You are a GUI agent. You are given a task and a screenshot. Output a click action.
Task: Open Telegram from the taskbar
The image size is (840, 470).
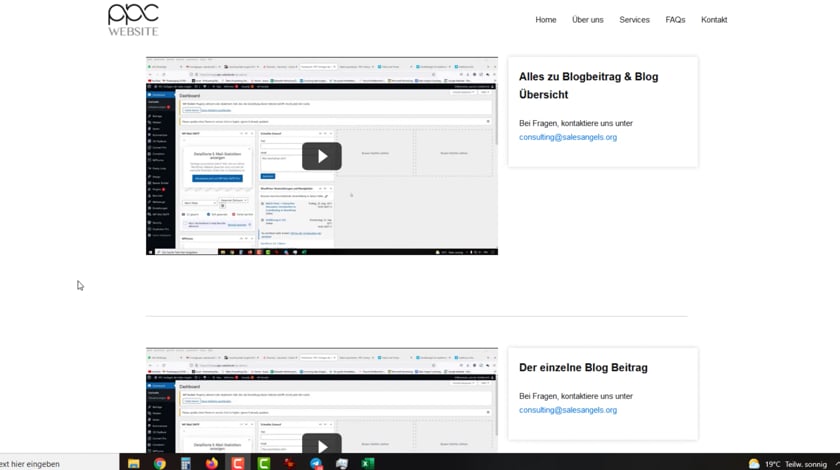(x=316, y=464)
